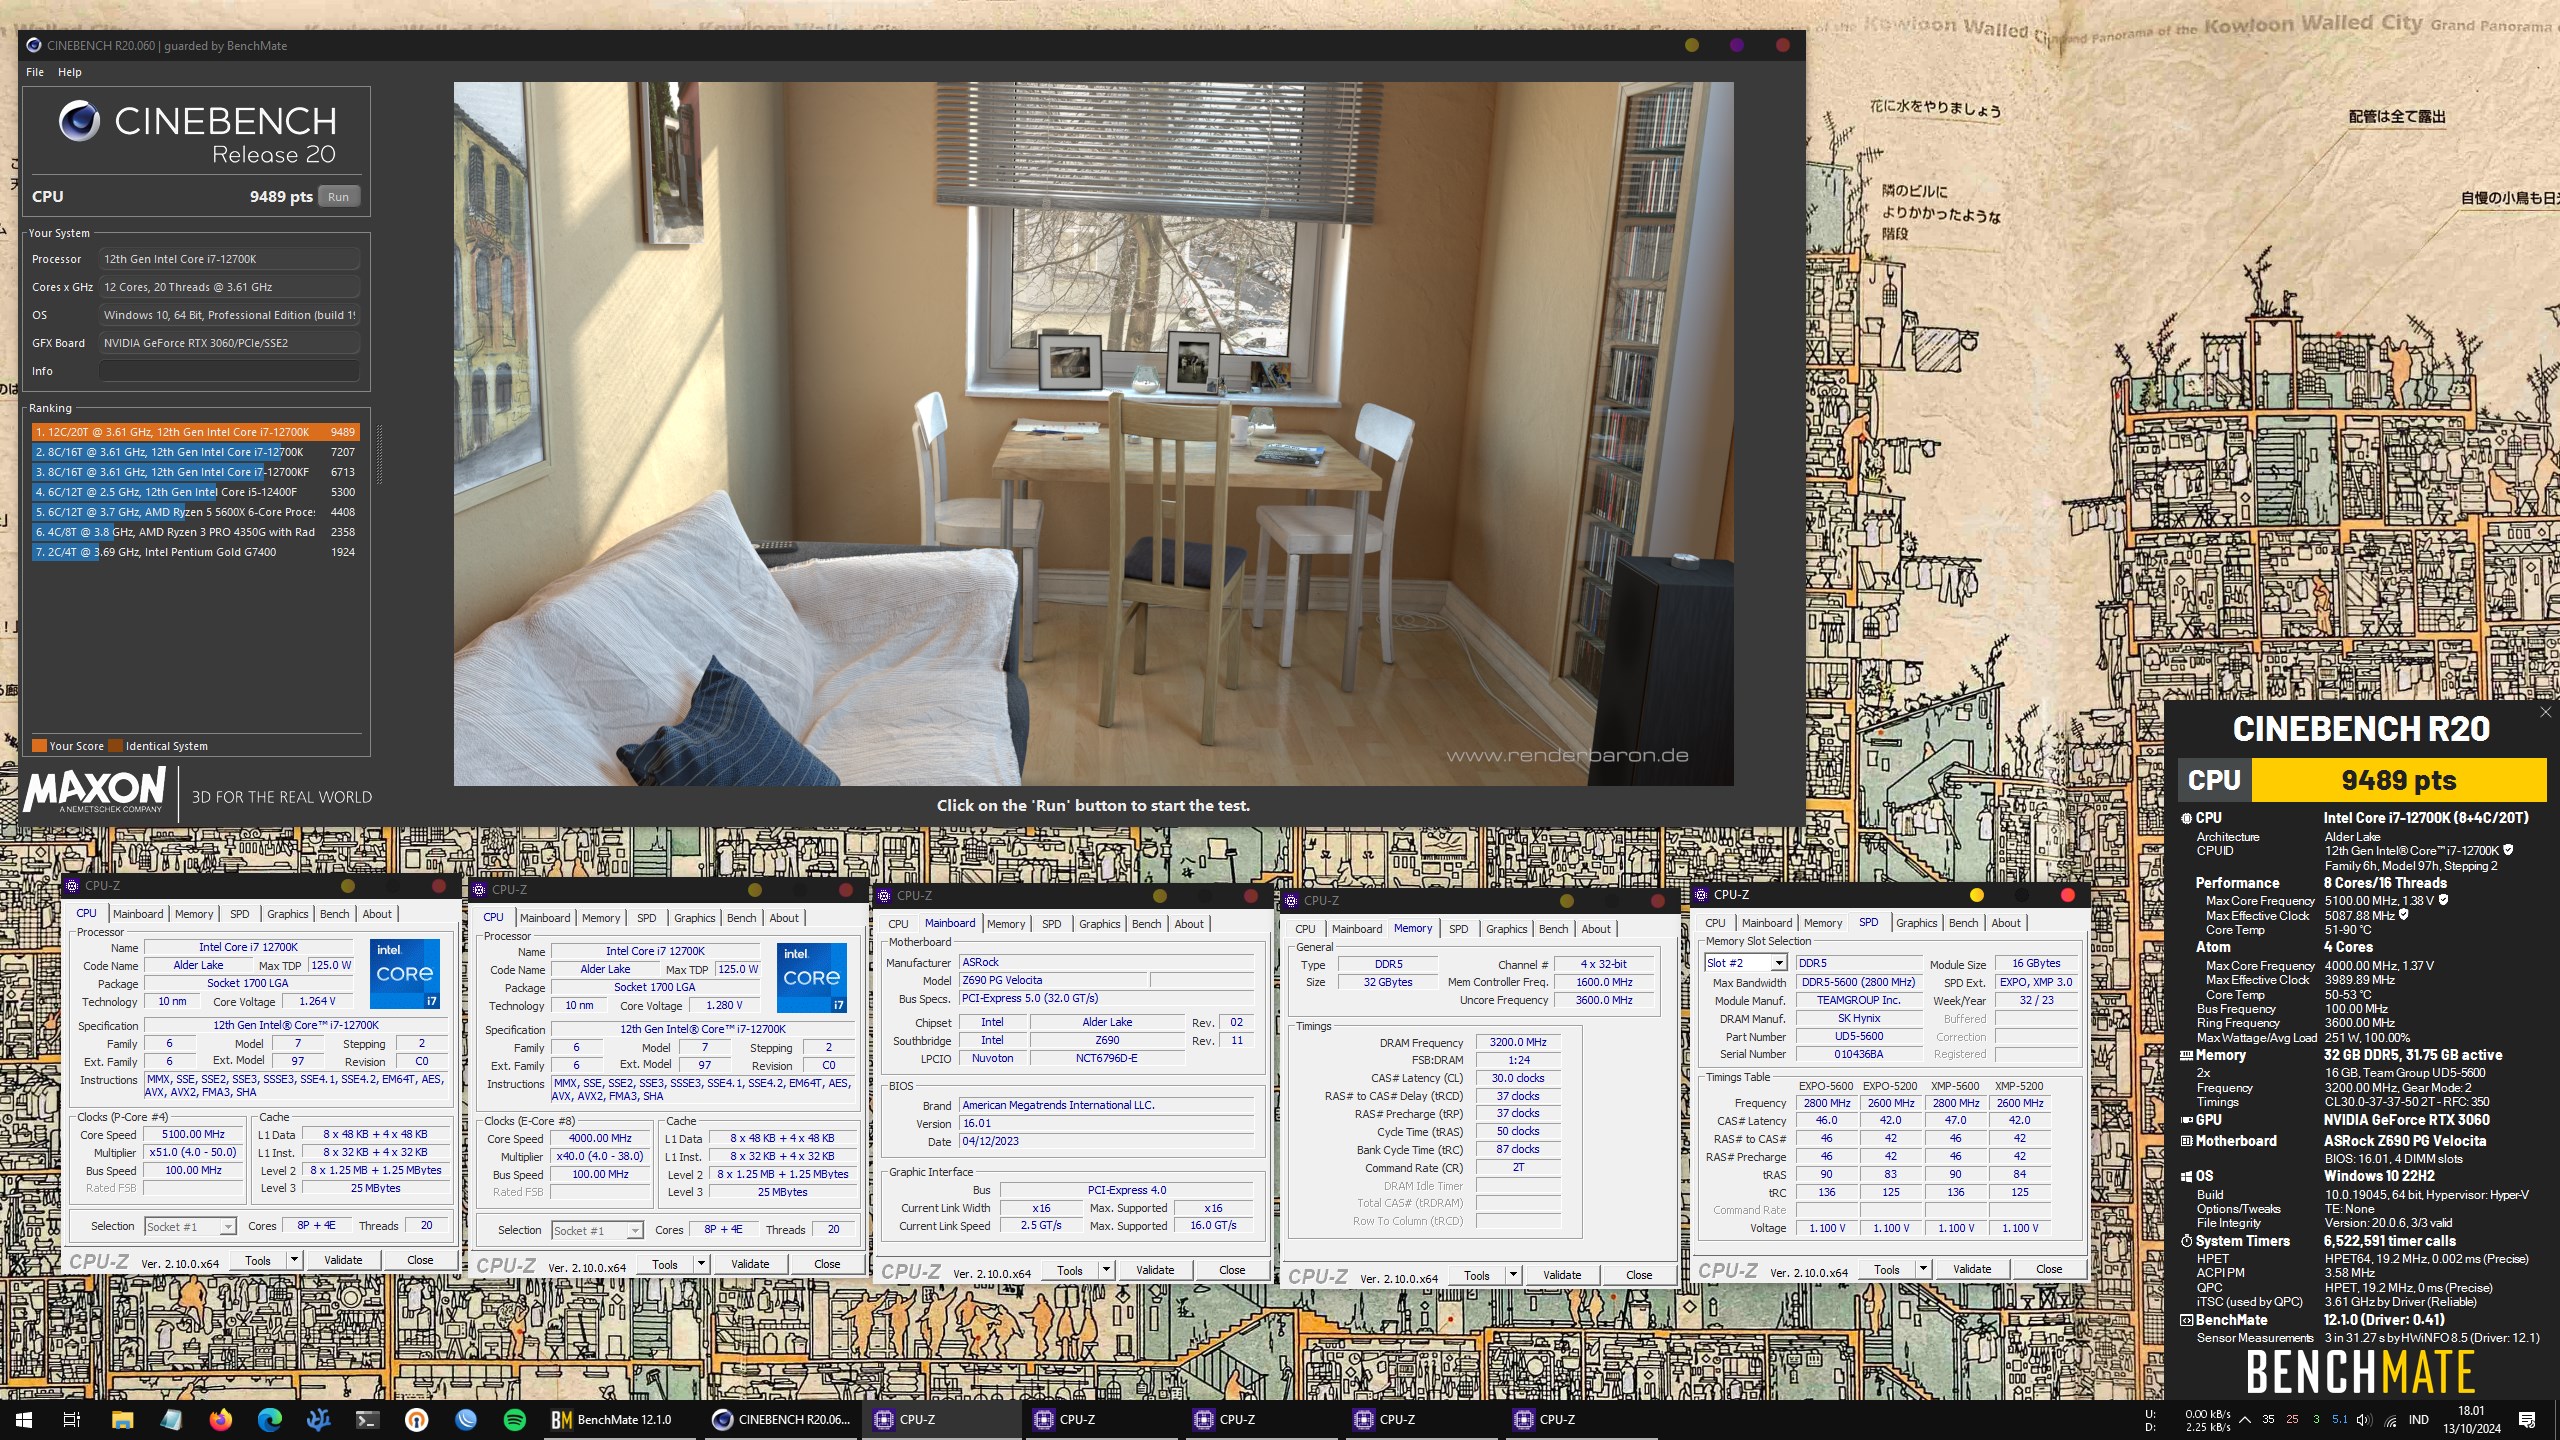
Task: Expand Tools dropdown arrow in Mainboard CPU-Z window
Action: [x=1106, y=1270]
